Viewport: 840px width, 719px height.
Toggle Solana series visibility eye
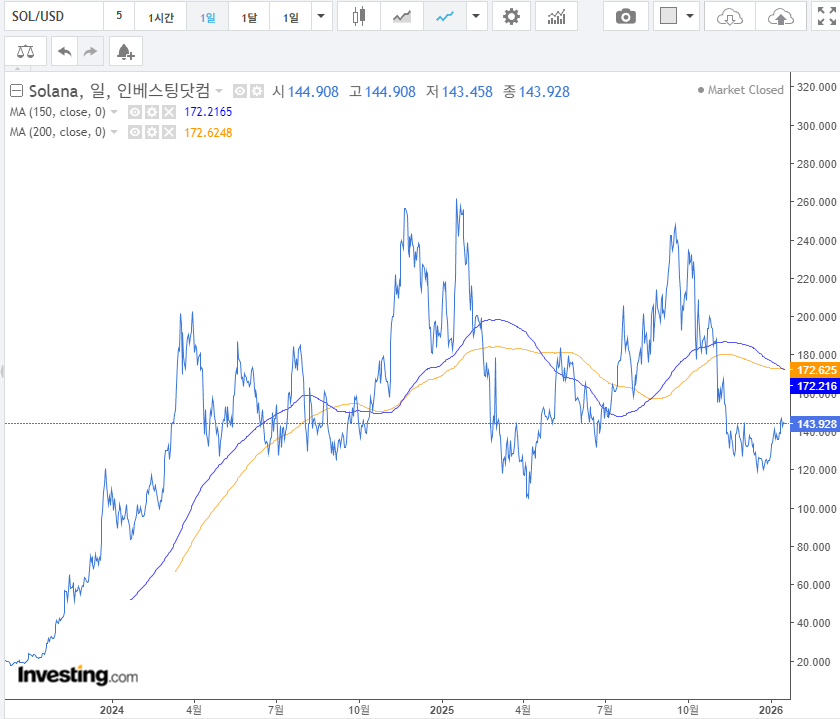[240, 92]
